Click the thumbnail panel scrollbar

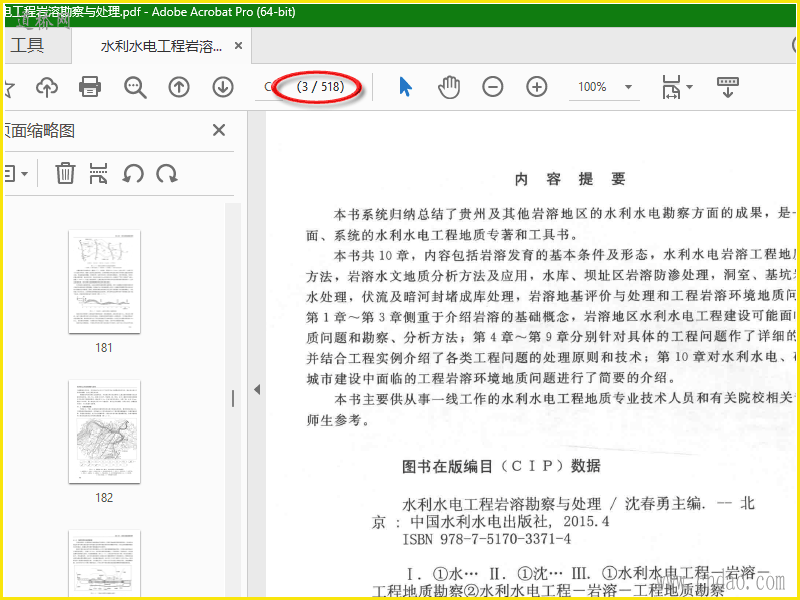click(x=233, y=398)
